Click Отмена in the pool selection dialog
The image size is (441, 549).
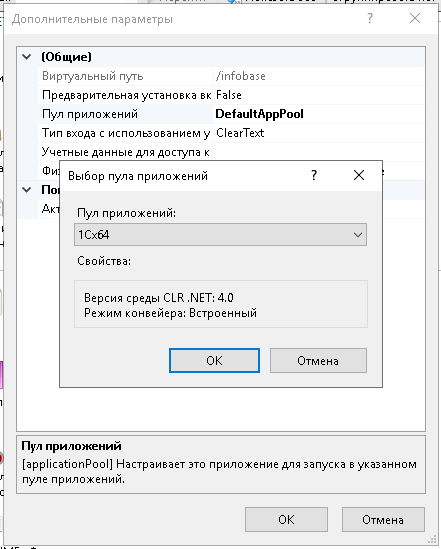coord(318,361)
